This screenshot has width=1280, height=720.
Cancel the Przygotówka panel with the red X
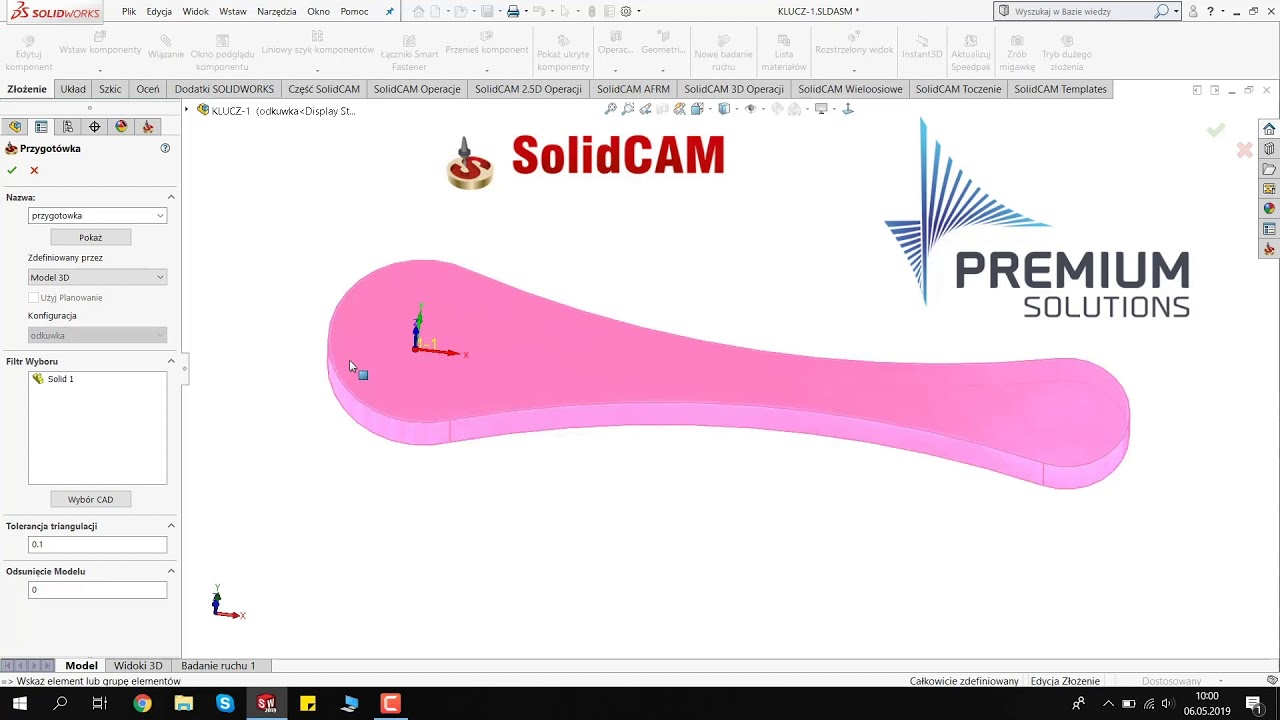coord(34,170)
